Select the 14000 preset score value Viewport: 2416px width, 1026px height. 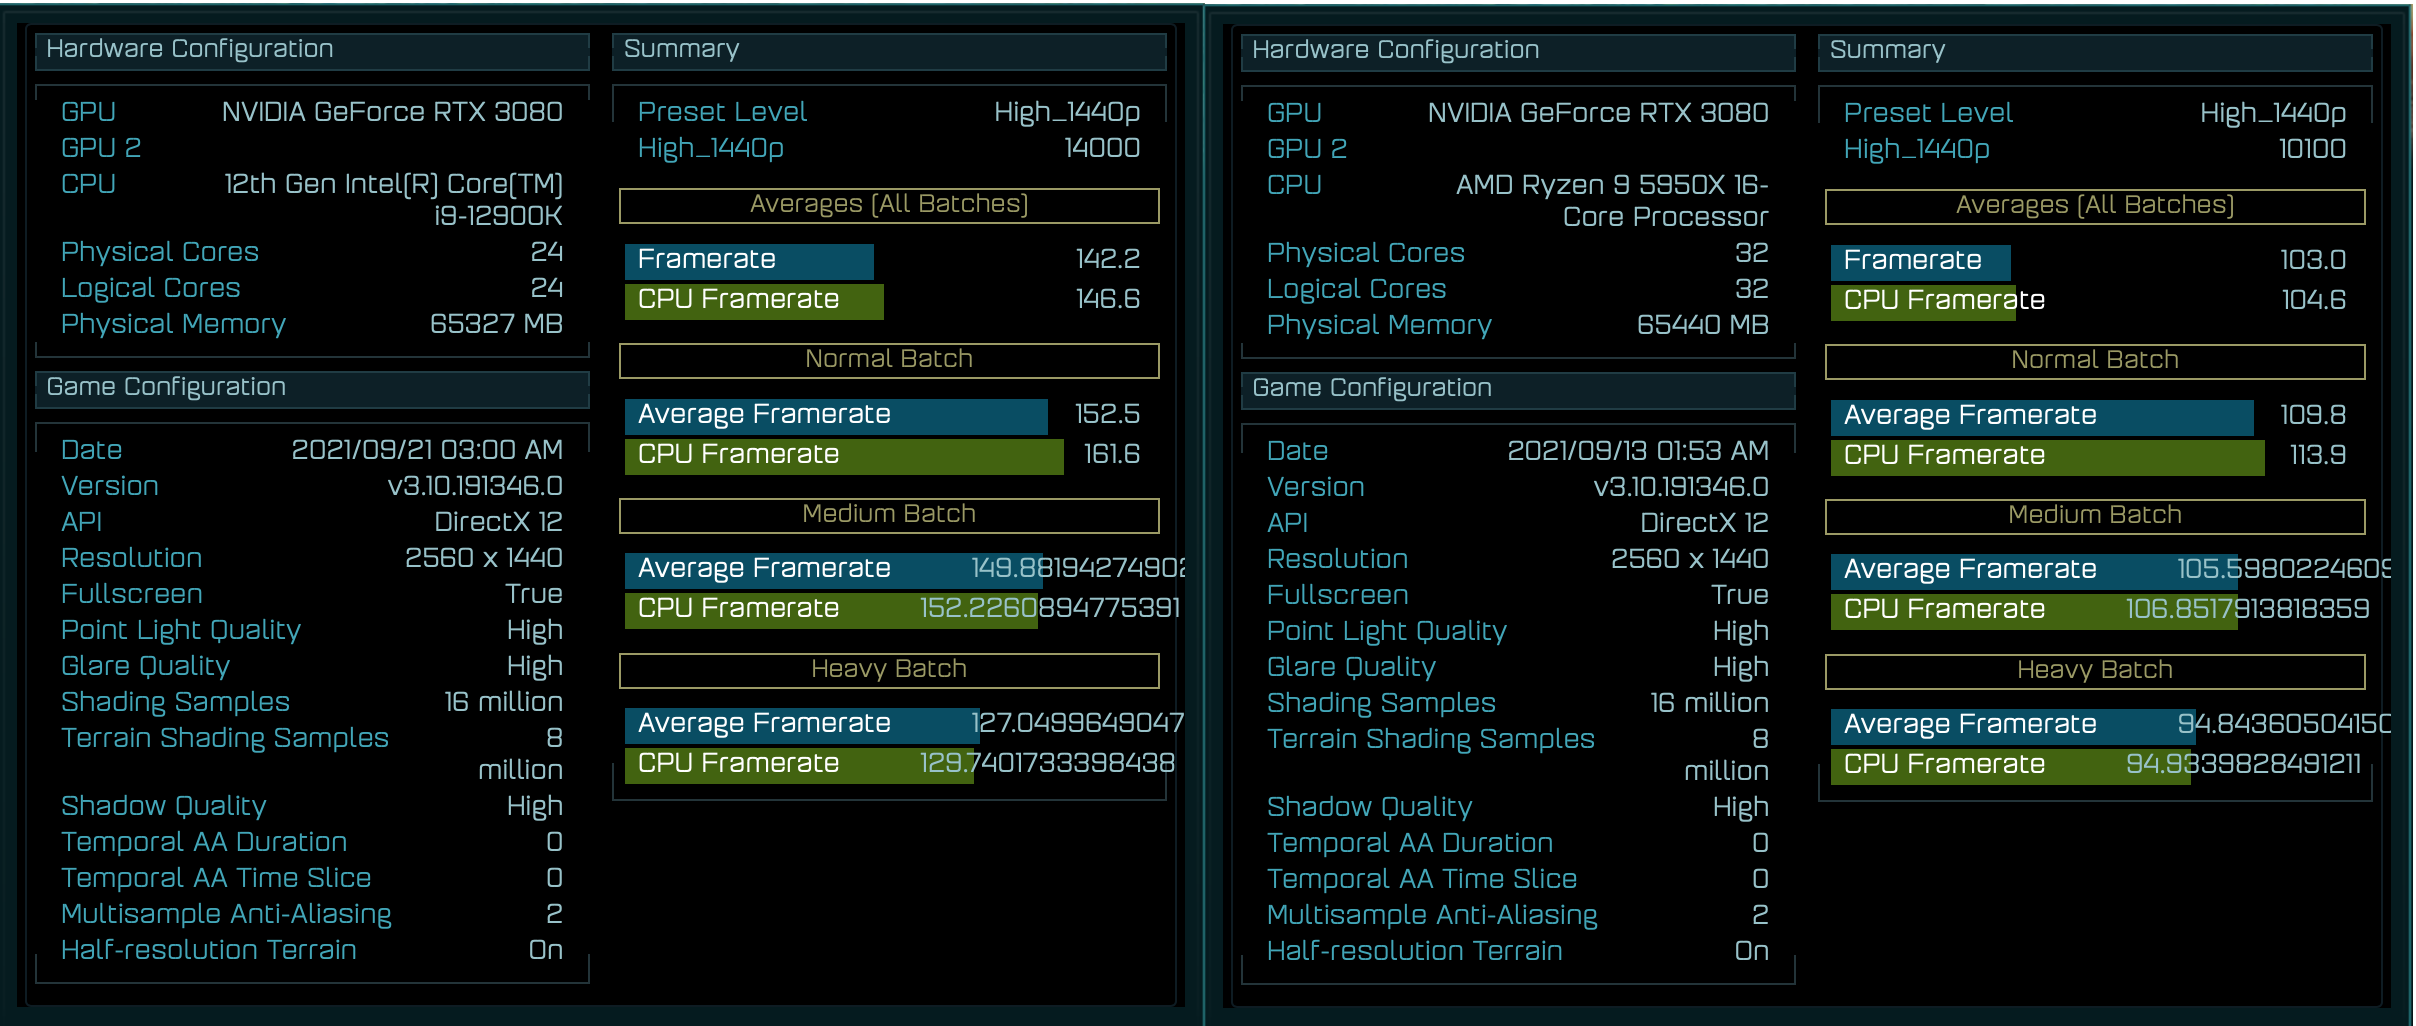(1101, 148)
